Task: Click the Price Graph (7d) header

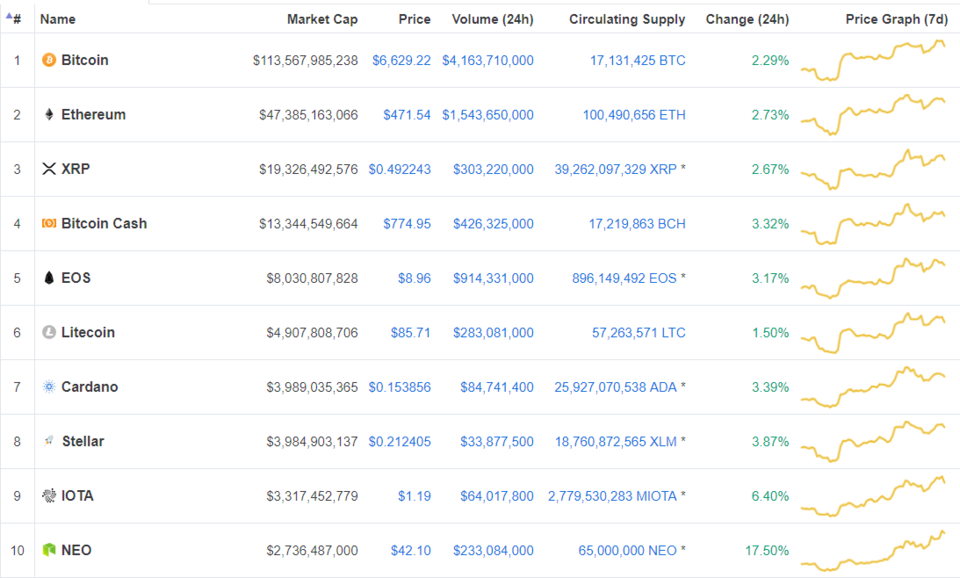Action: point(896,19)
